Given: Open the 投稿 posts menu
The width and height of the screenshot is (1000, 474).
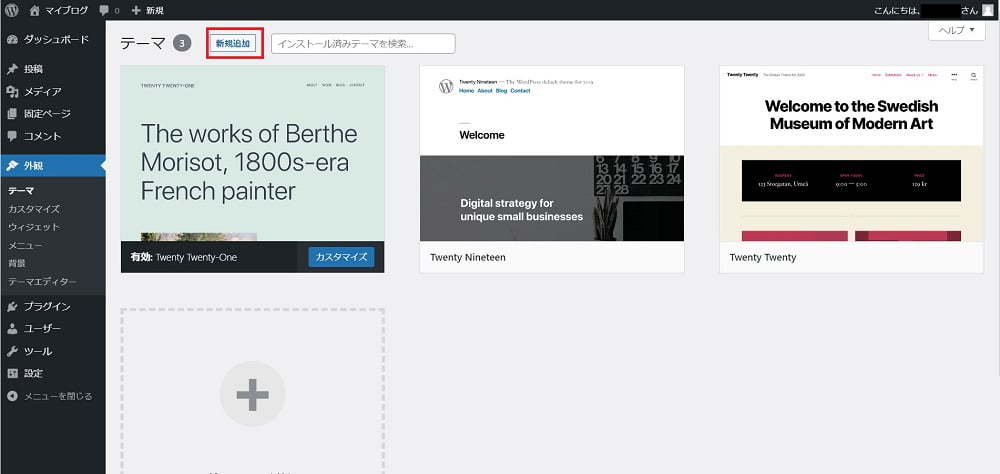Looking at the screenshot, I should click(x=33, y=69).
